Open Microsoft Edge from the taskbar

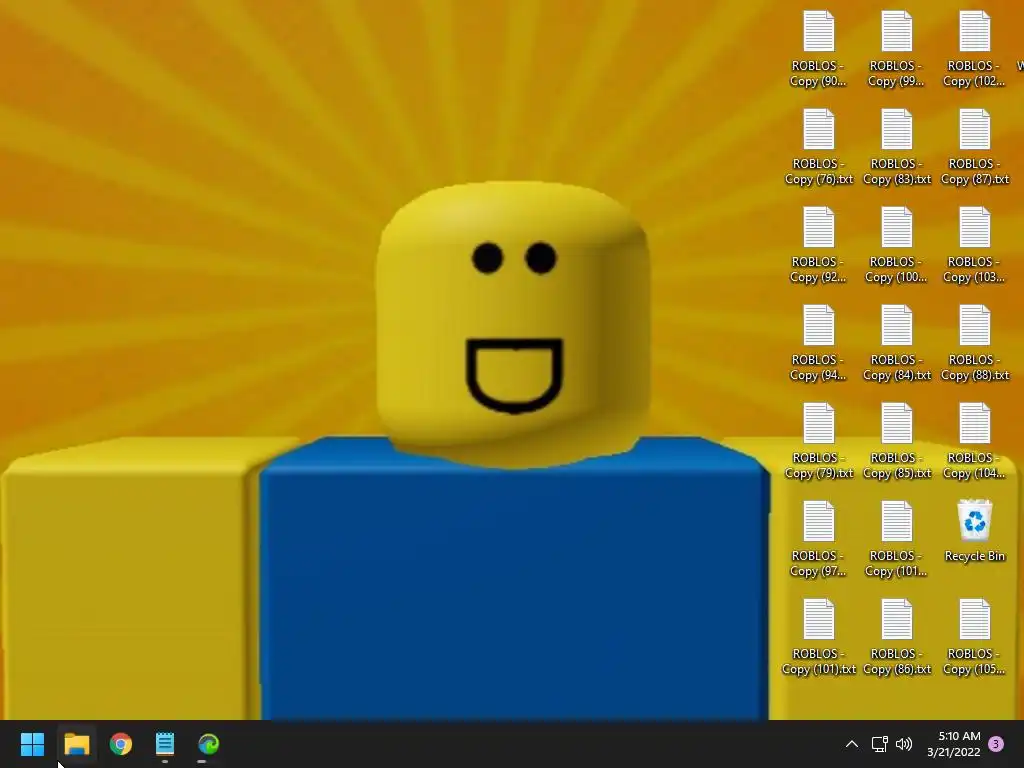coord(208,744)
